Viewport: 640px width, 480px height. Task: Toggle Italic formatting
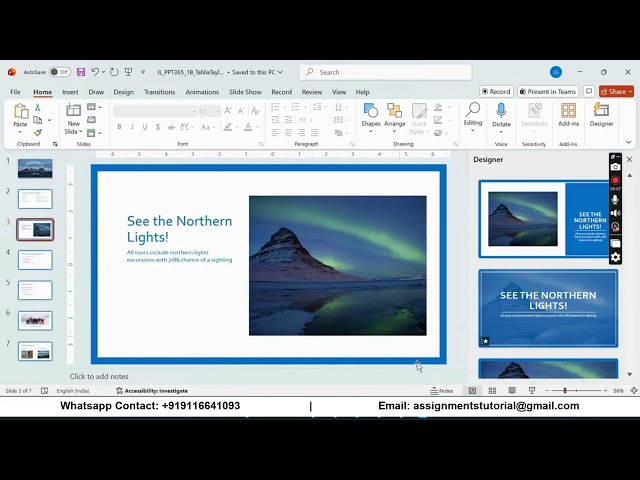(132, 127)
